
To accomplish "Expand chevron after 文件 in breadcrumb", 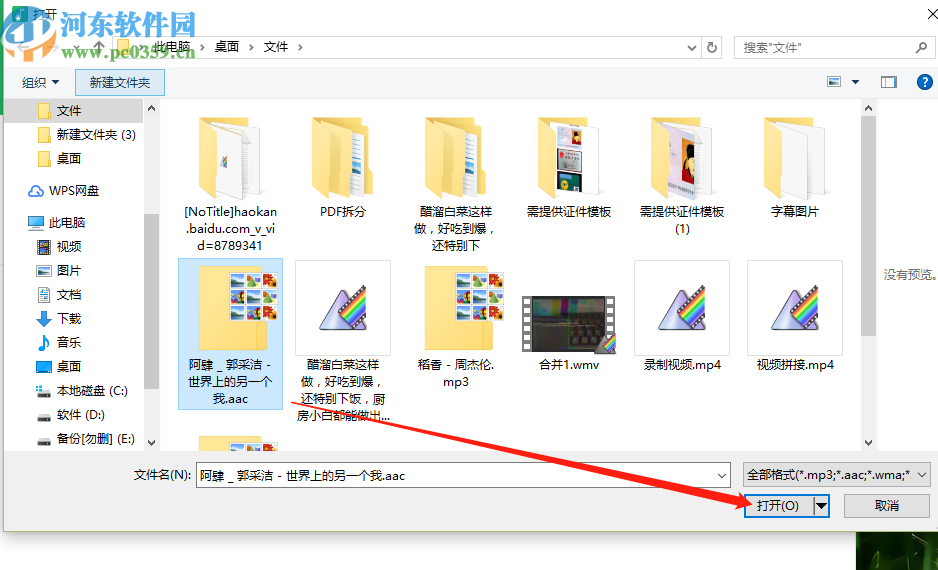I will coord(300,47).
